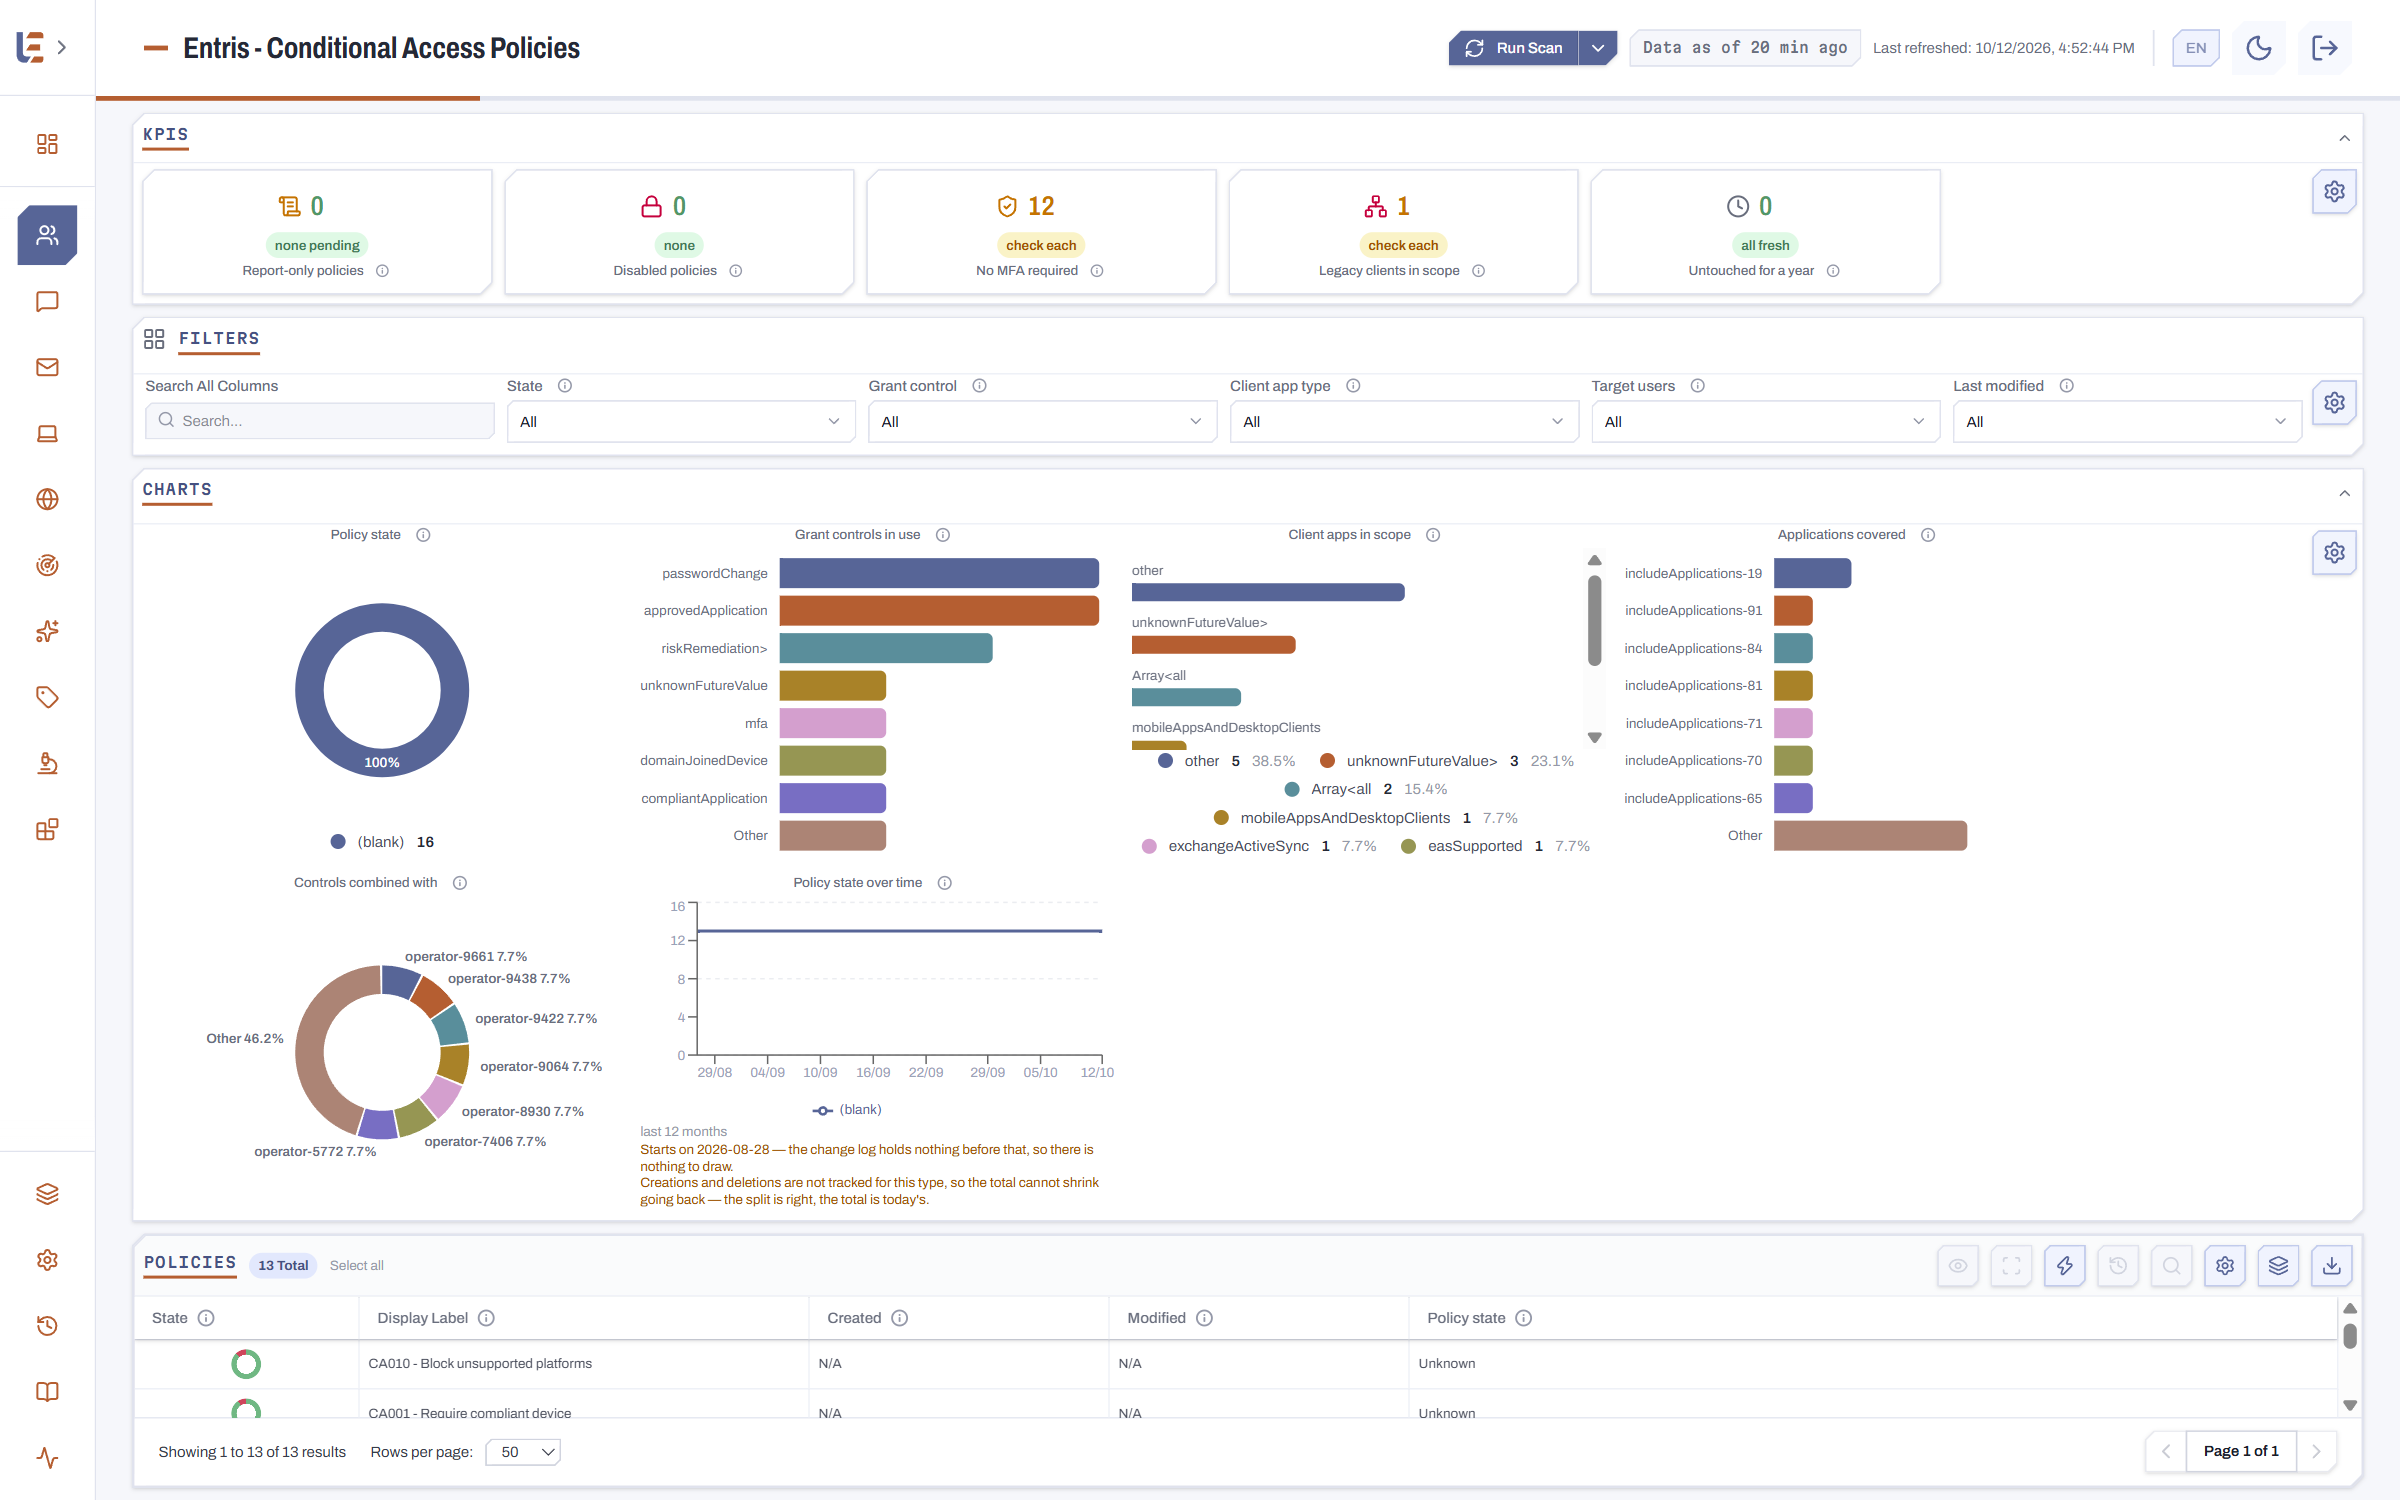Open the users sidebar icon
This screenshot has height=1500, width=2400.
47,235
